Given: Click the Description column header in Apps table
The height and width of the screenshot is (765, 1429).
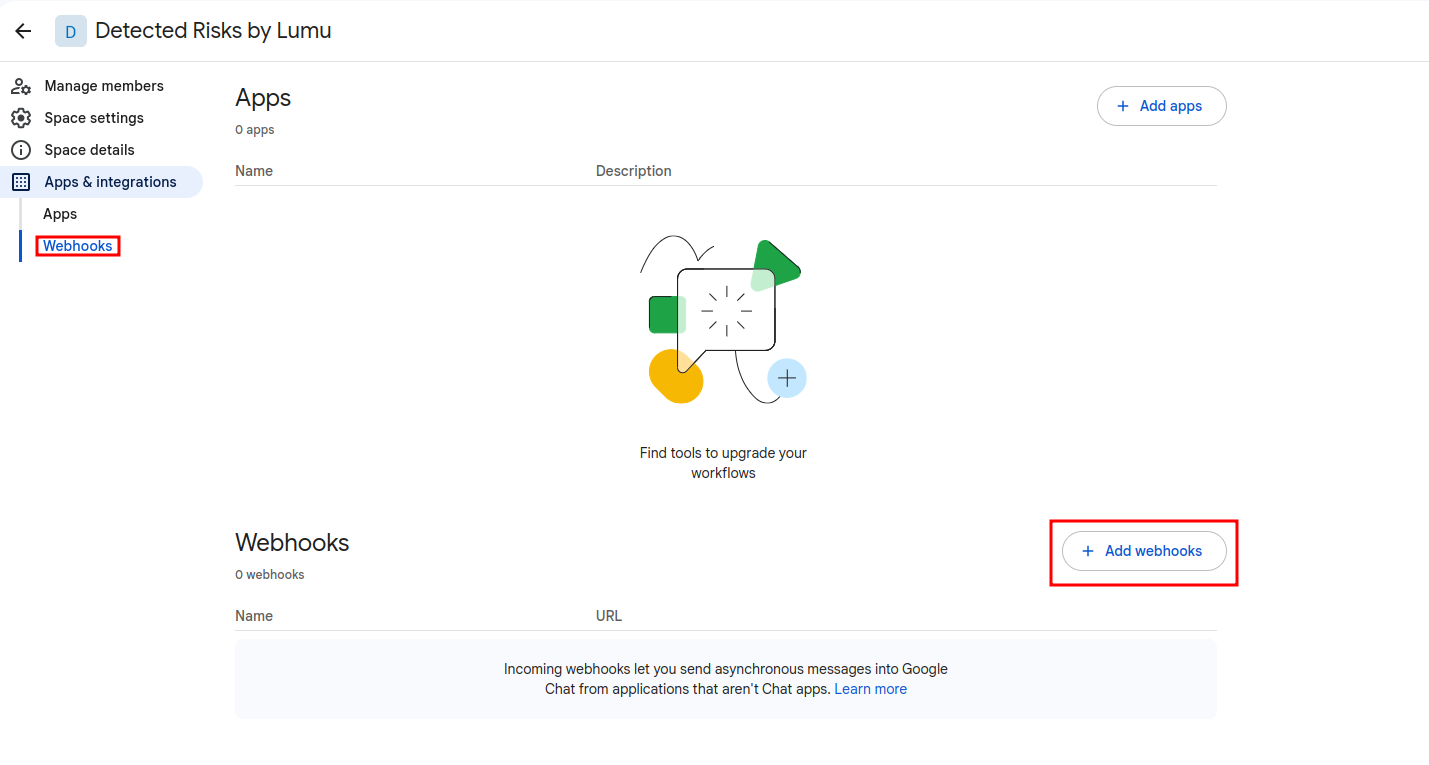Looking at the screenshot, I should point(633,171).
